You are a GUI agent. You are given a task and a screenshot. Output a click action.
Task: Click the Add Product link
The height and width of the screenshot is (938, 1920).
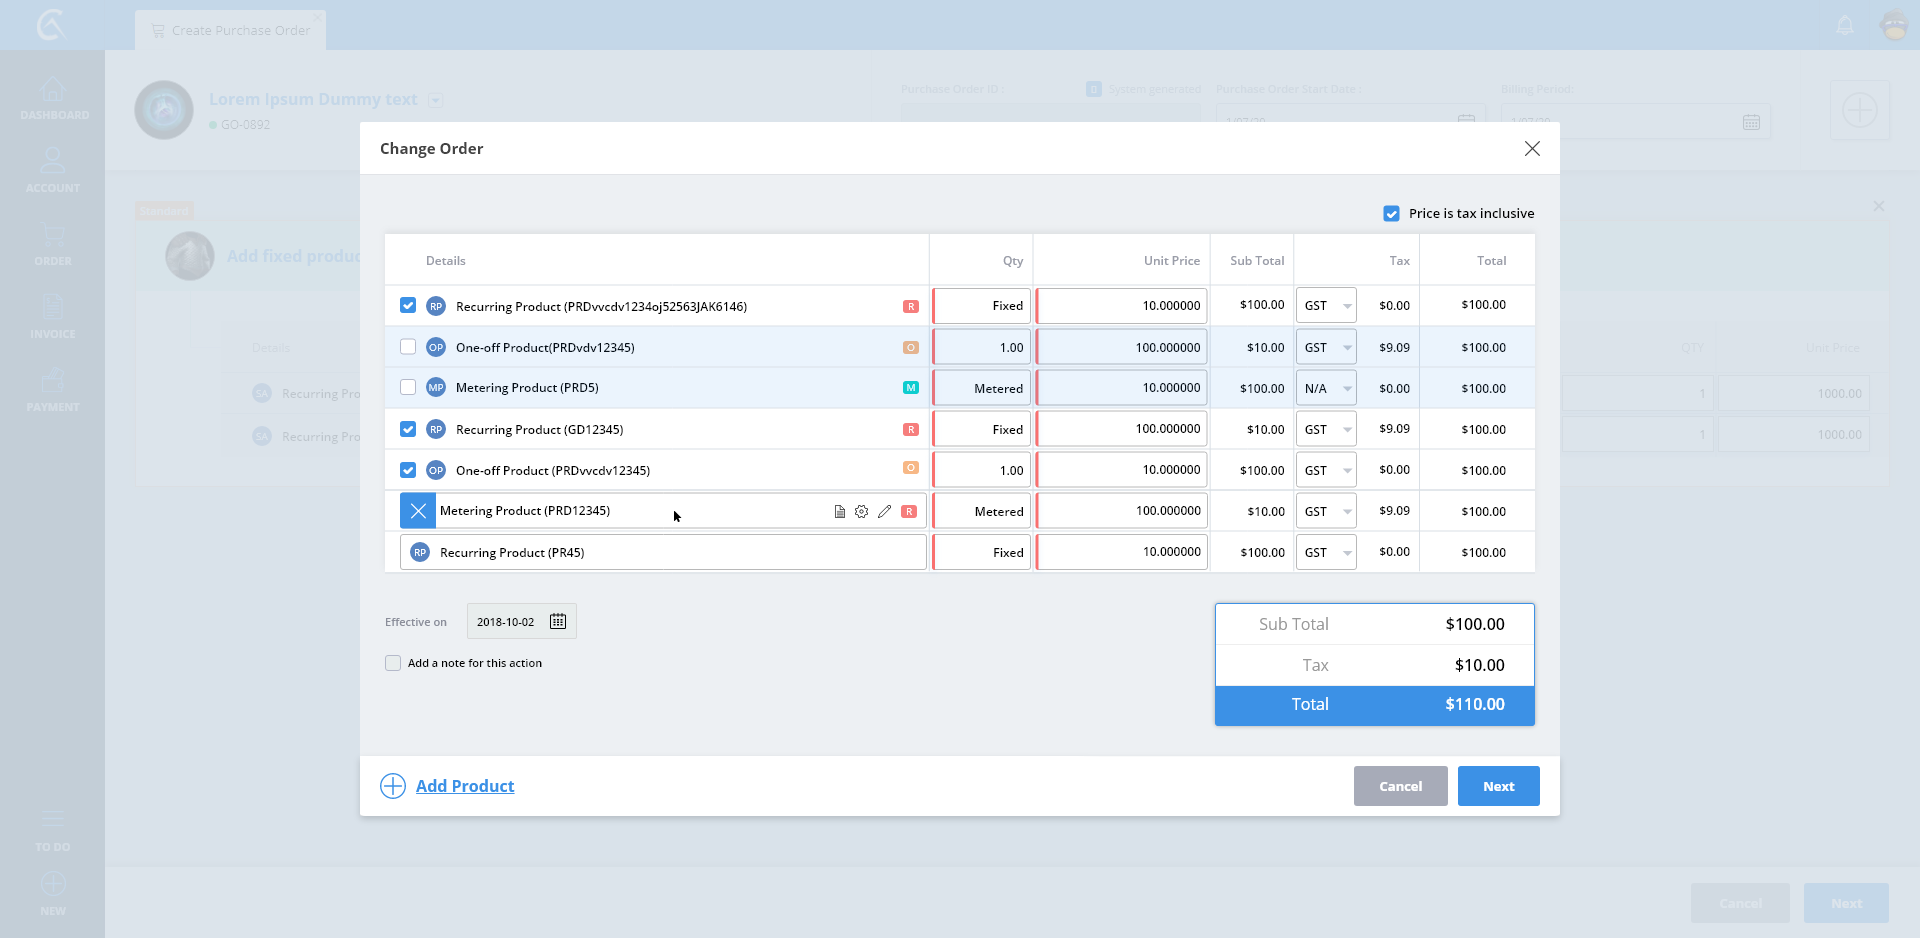[x=465, y=786]
